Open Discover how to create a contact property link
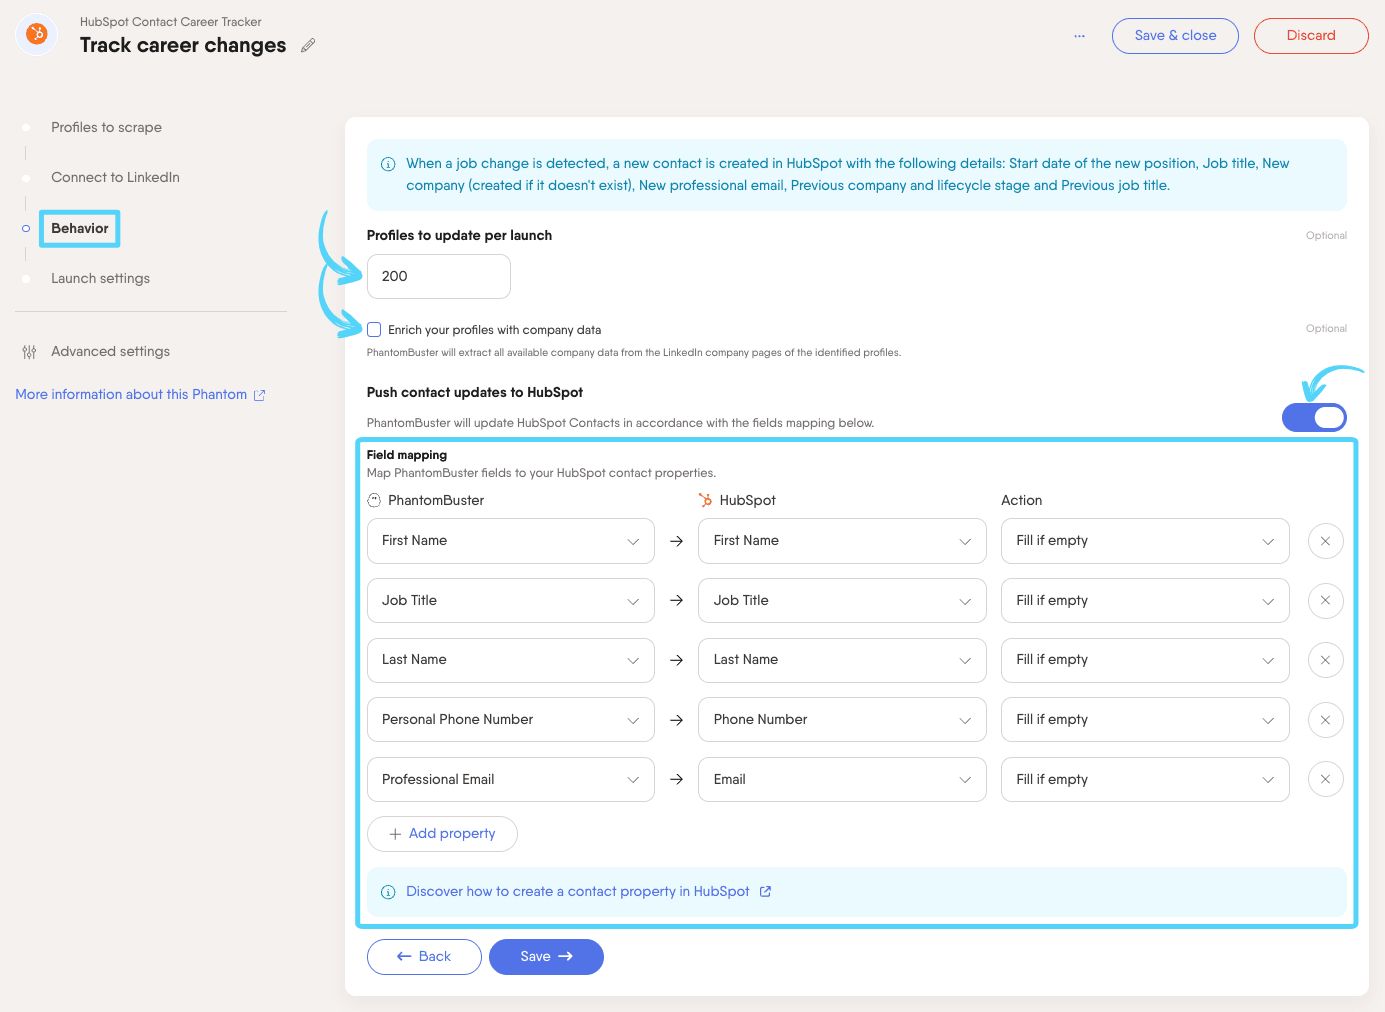This screenshot has height=1012, width=1385. coord(577,892)
